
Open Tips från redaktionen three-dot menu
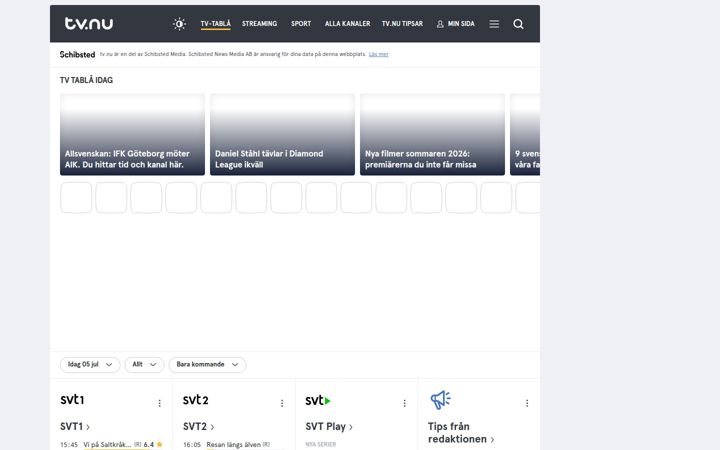527,403
